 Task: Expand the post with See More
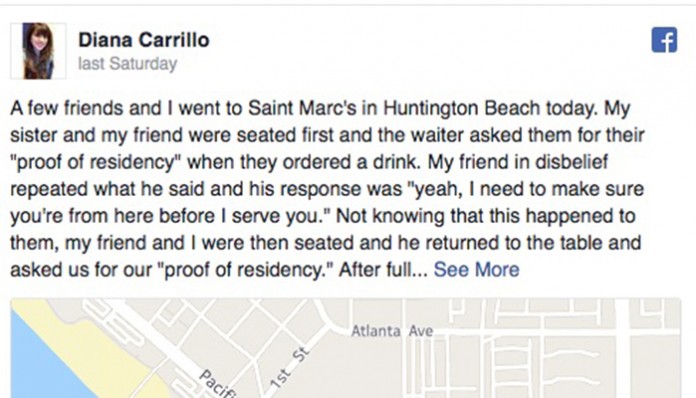tap(476, 269)
